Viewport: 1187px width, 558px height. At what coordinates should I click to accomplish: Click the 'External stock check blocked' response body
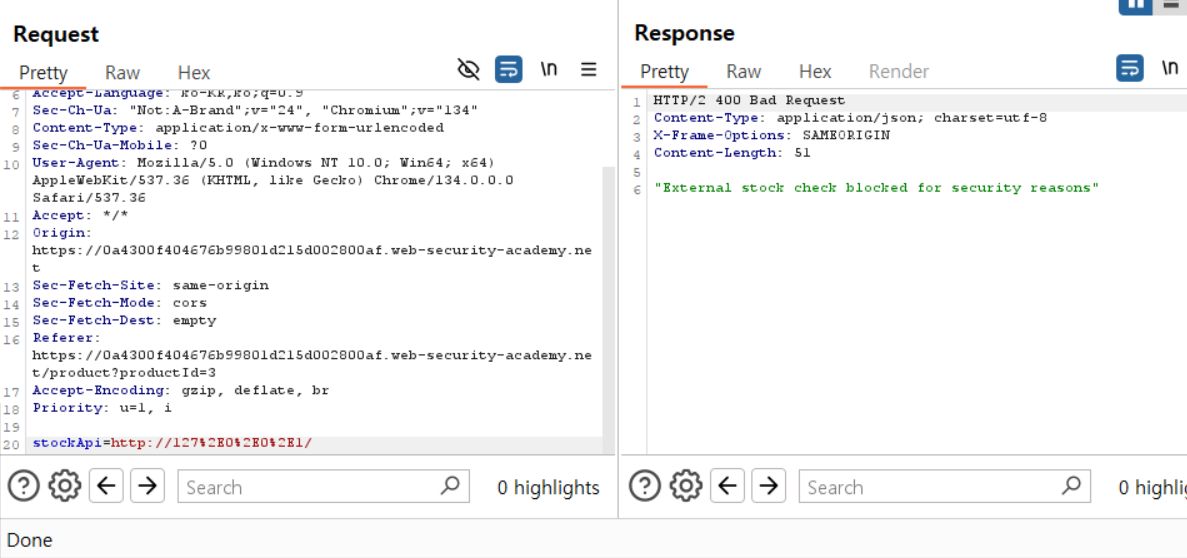point(876,188)
